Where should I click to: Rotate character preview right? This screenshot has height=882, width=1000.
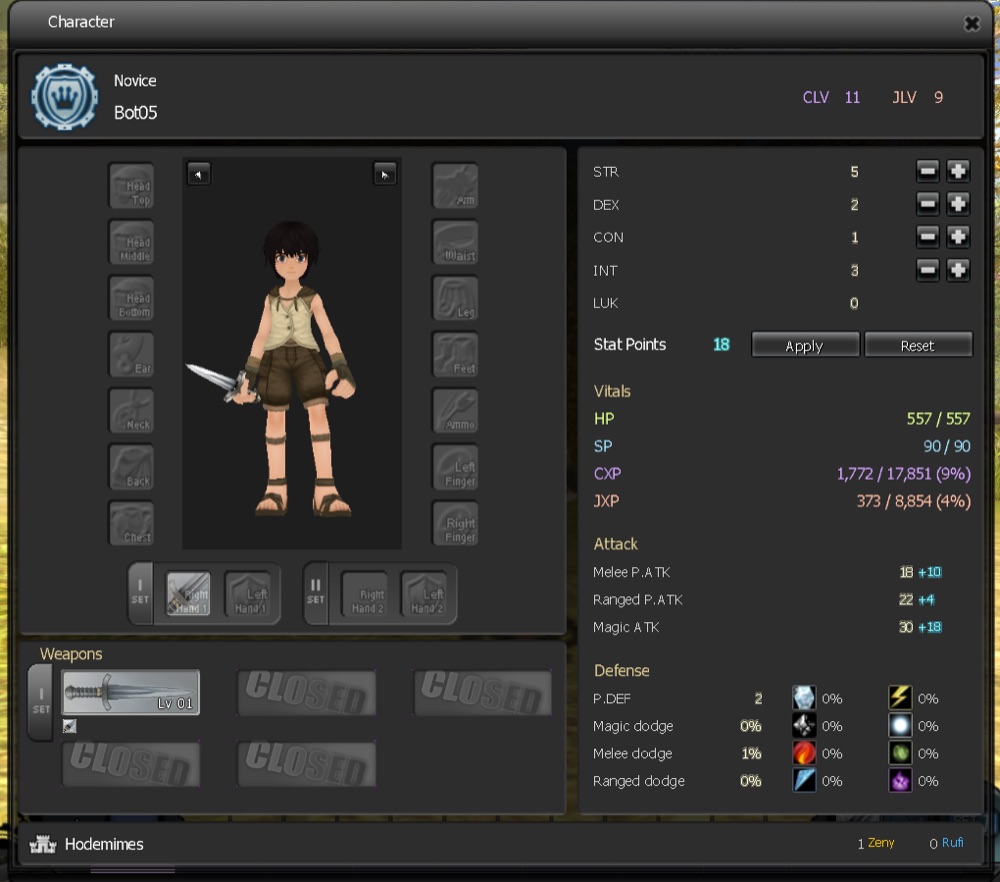(x=385, y=174)
